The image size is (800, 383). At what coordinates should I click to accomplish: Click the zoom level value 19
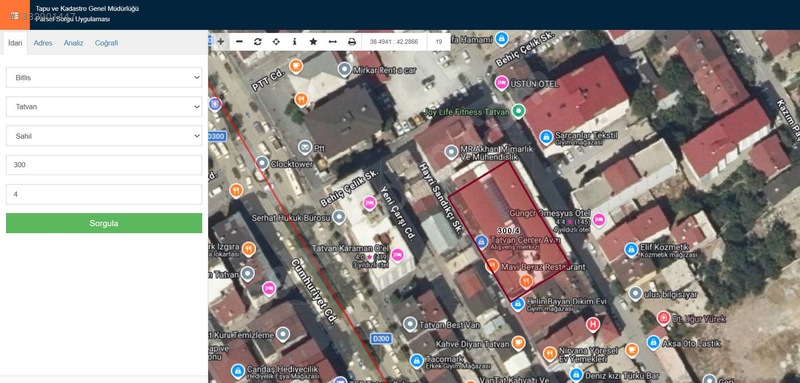point(439,42)
